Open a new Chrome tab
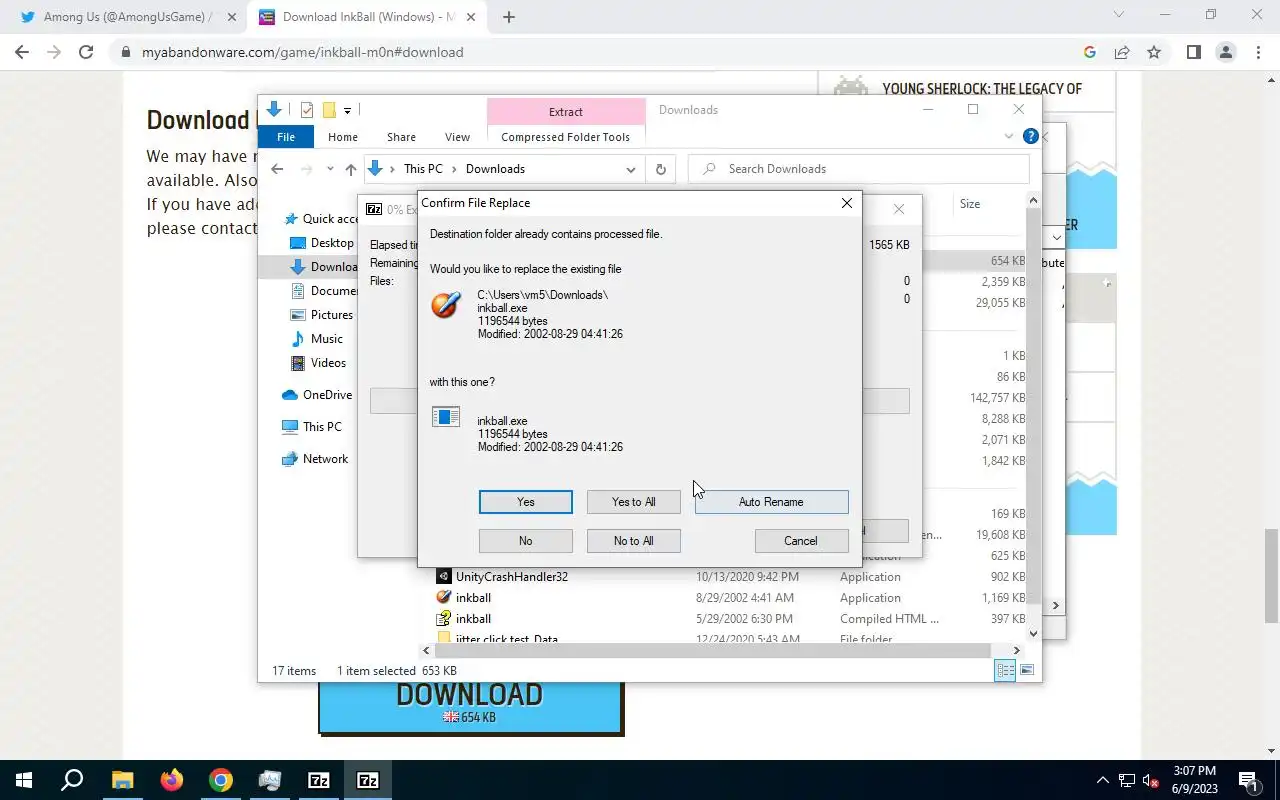This screenshot has width=1280, height=800. click(509, 17)
